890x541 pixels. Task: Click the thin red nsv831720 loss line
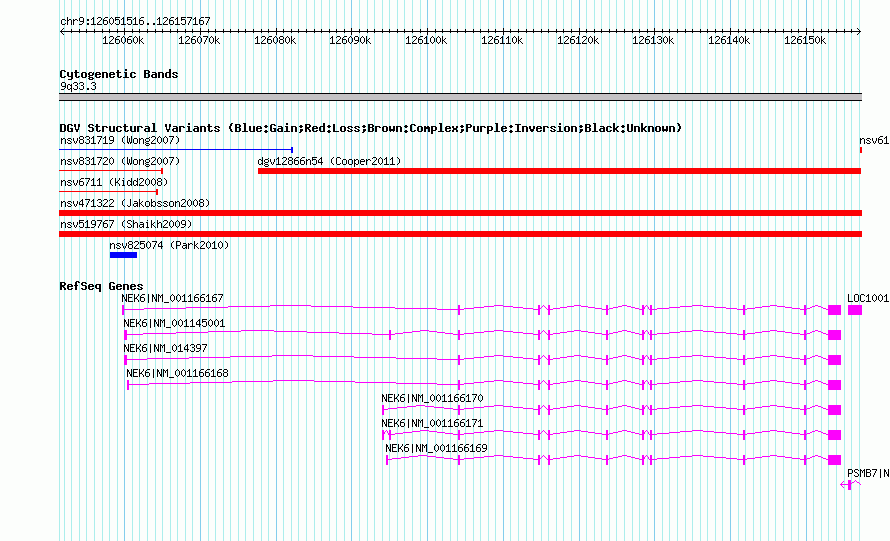coord(111,171)
